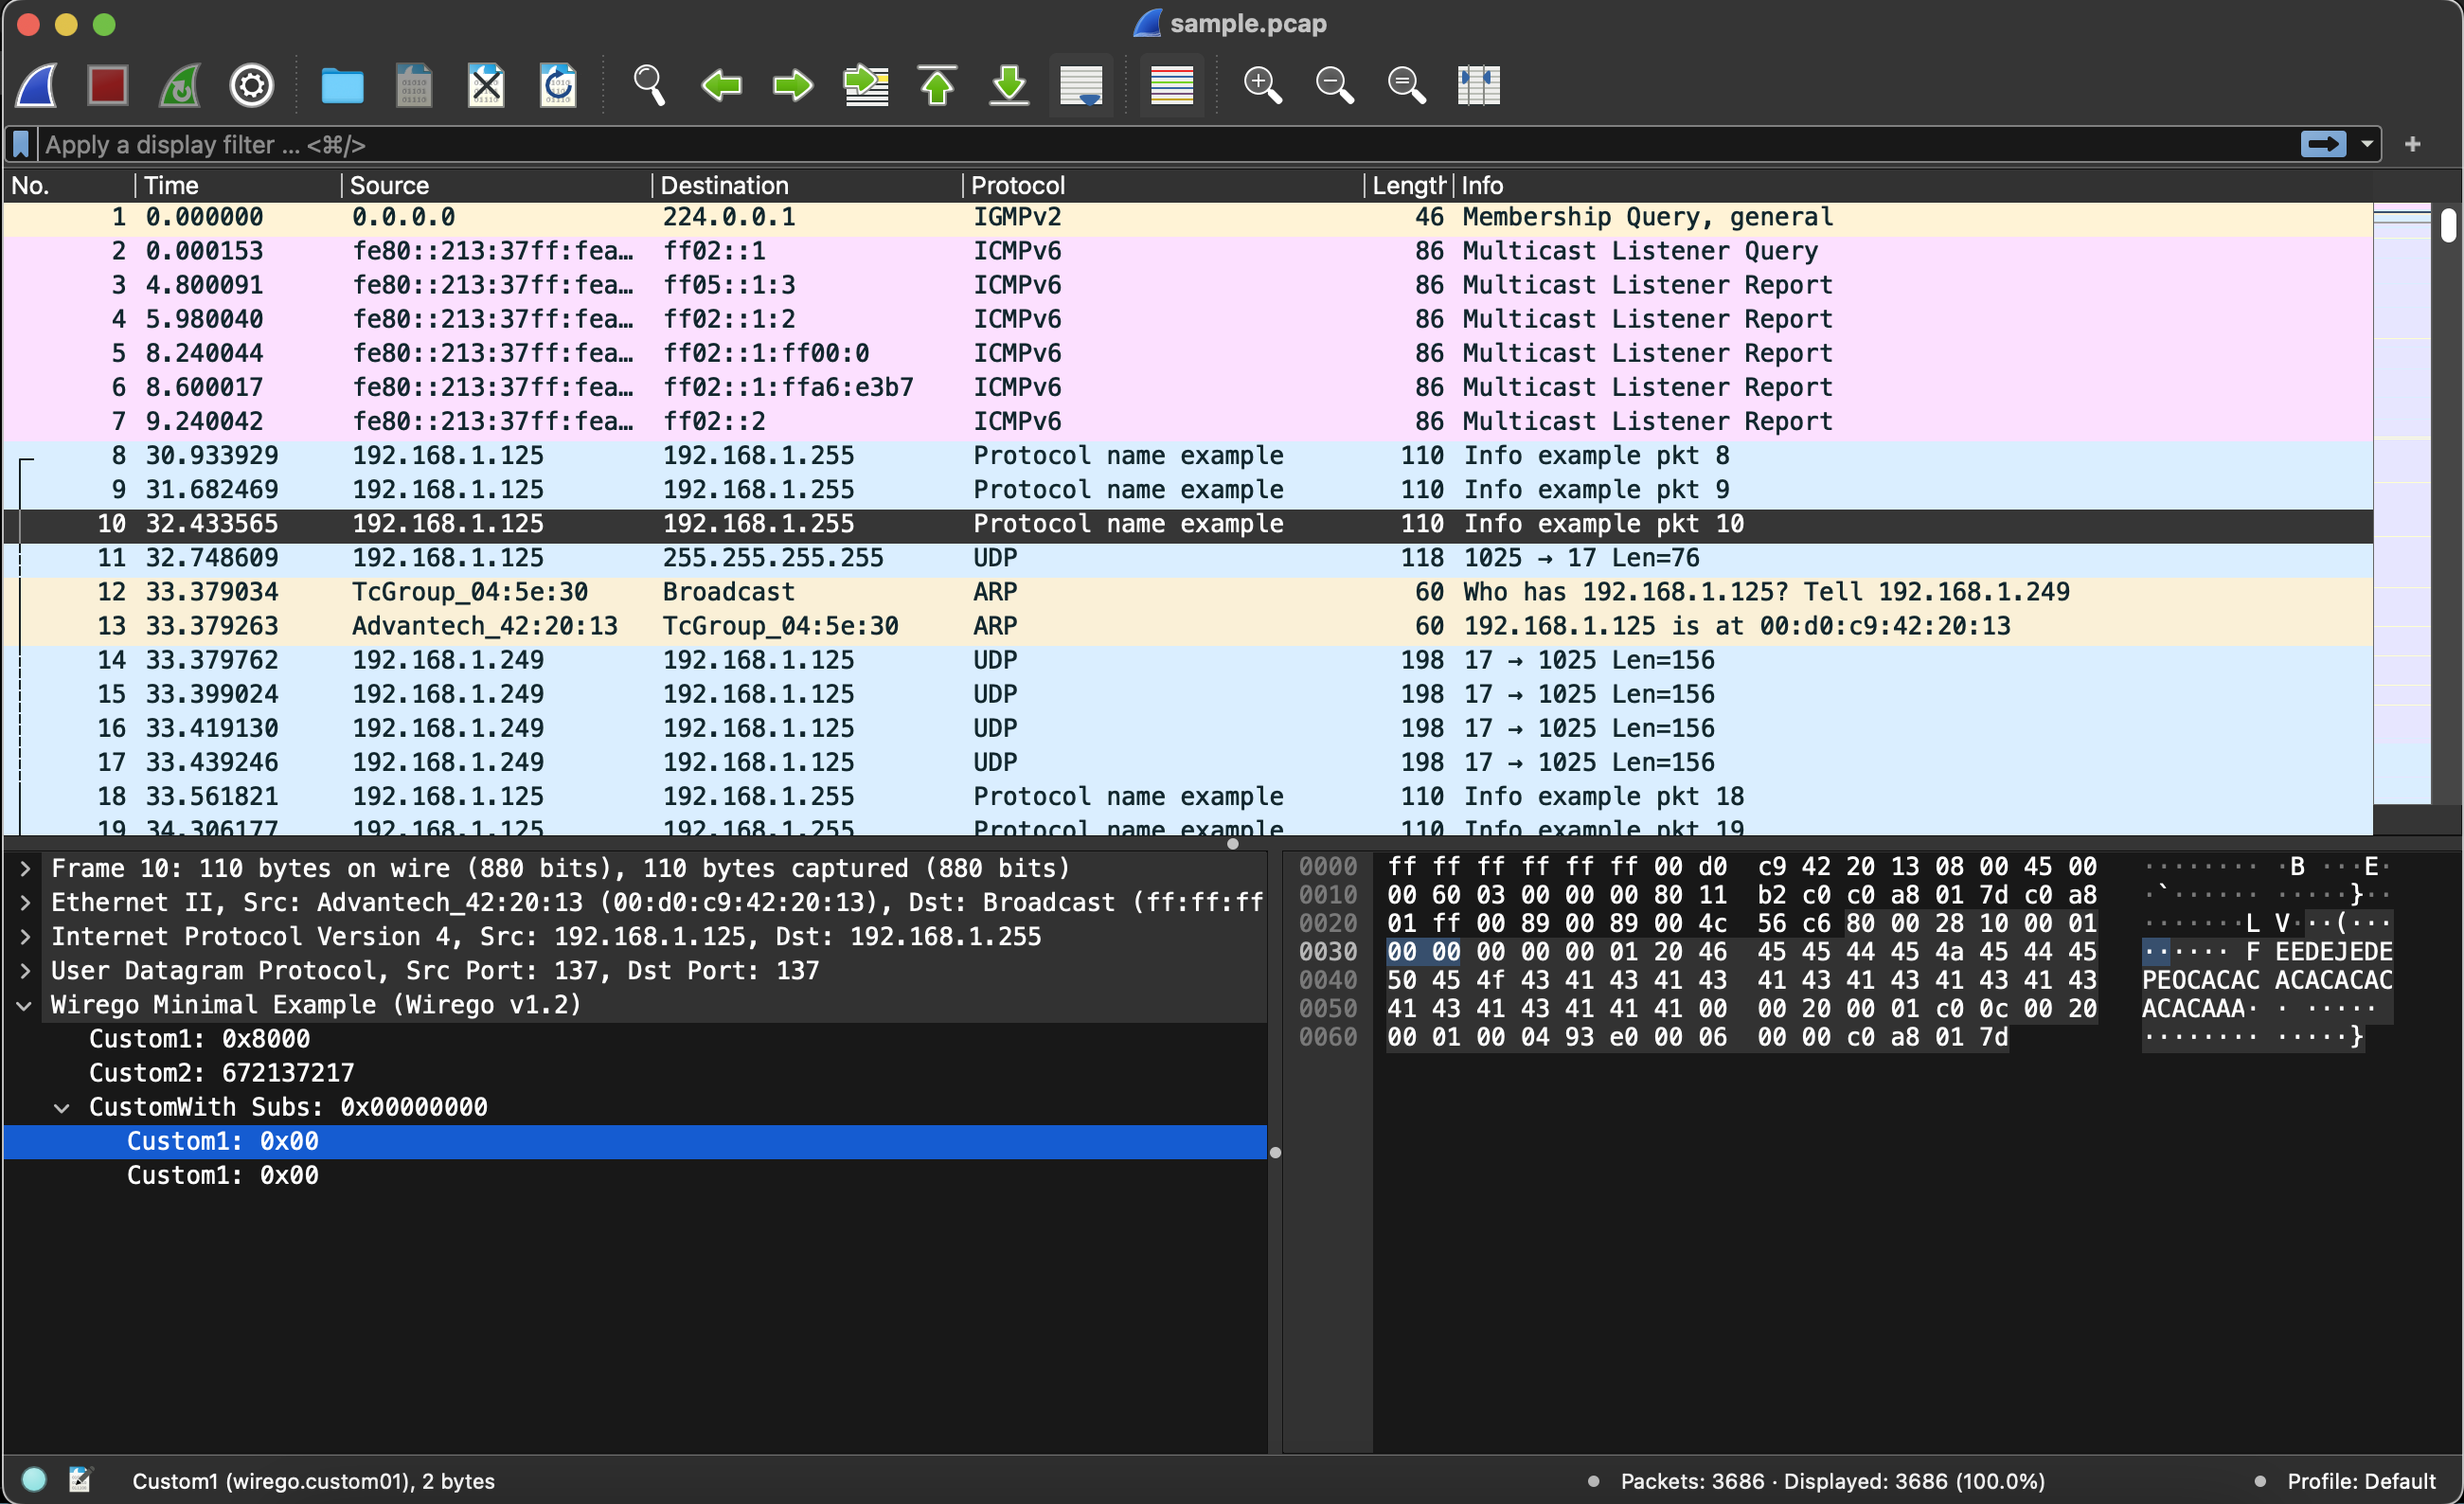This screenshot has height=1504, width=2464.
Task: Select packet 2 Multicast Listener Query
Action: coord(1188,251)
